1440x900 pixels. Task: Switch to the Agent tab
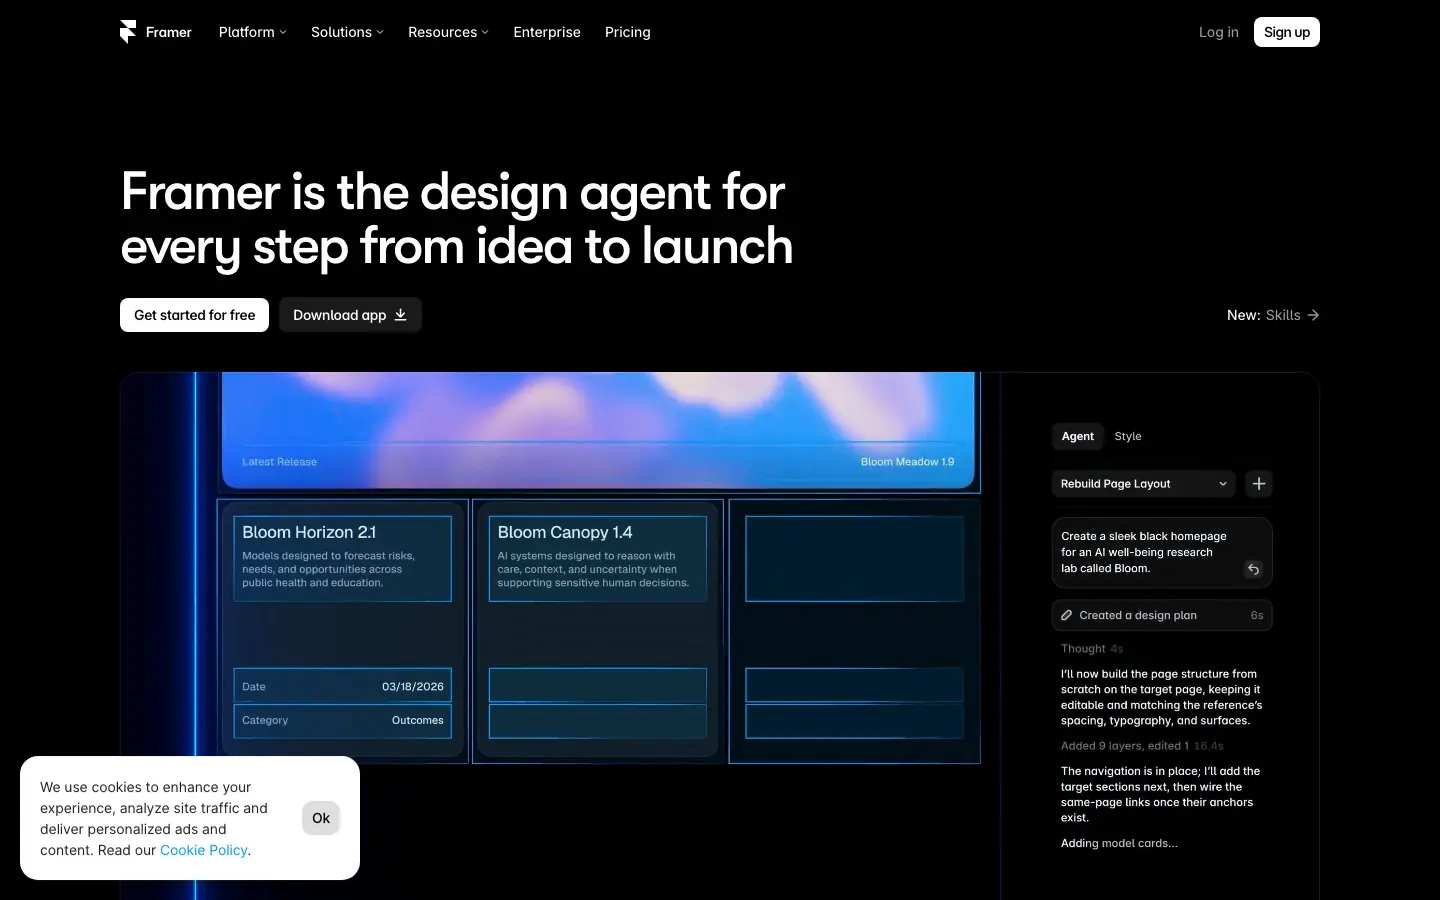[1077, 436]
